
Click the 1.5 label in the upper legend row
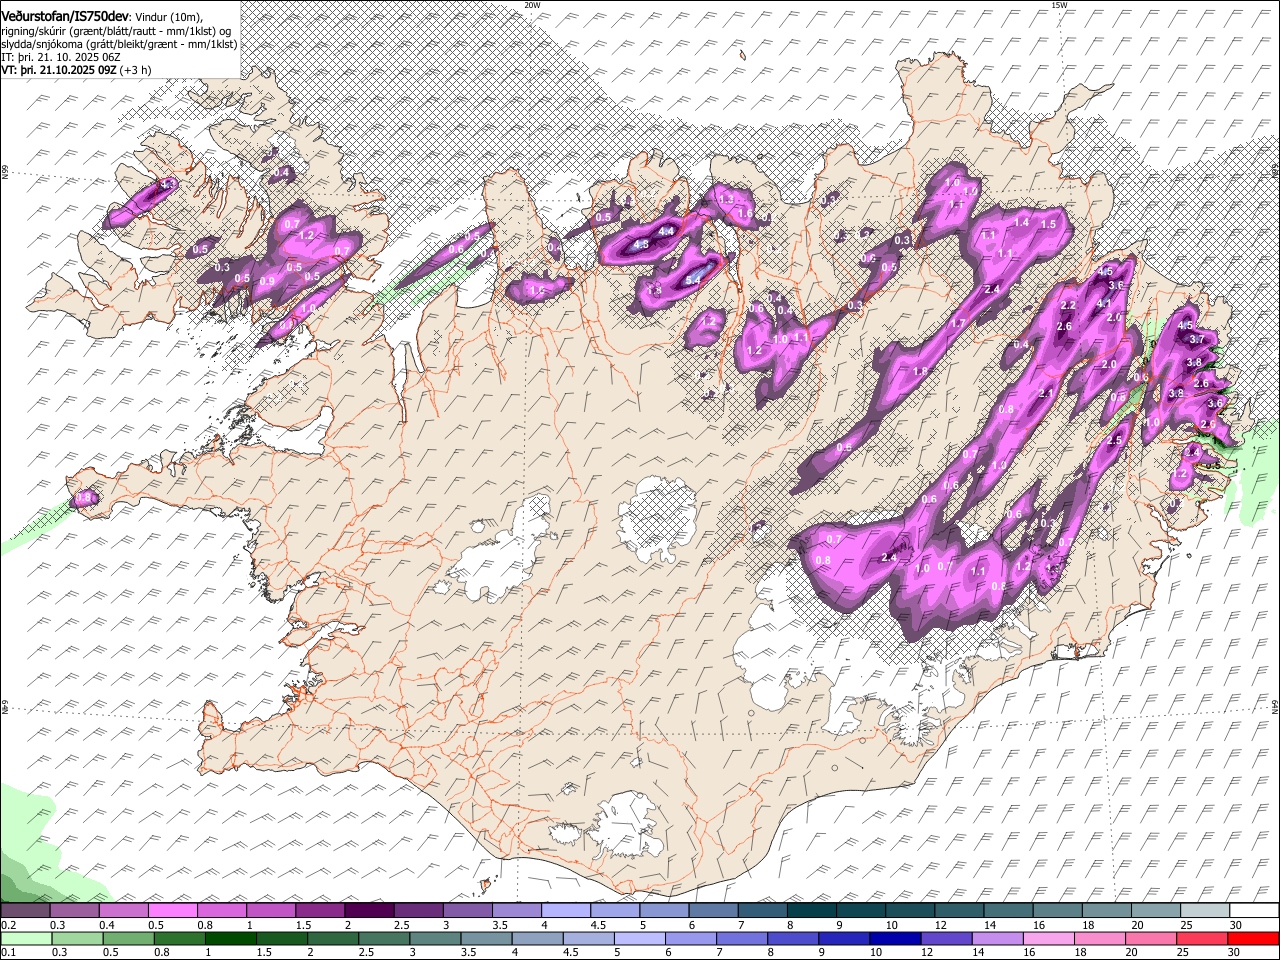[x=303, y=925]
